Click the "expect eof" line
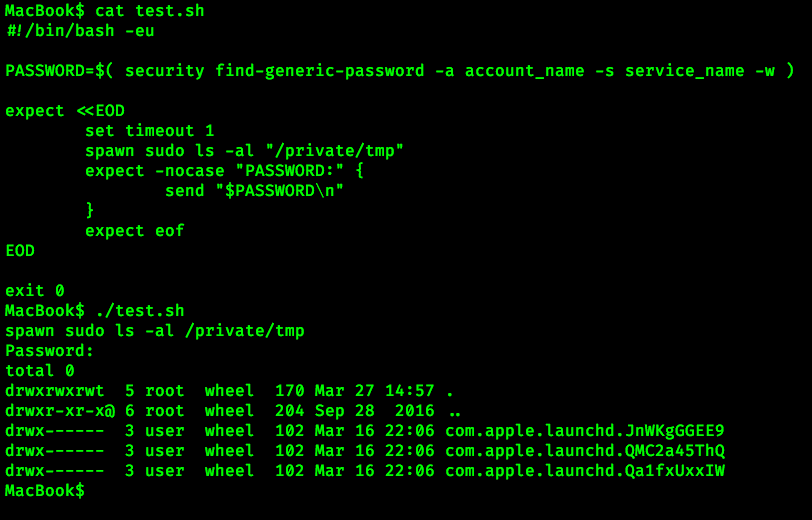This screenshot has height=520, width=812. 134,231
